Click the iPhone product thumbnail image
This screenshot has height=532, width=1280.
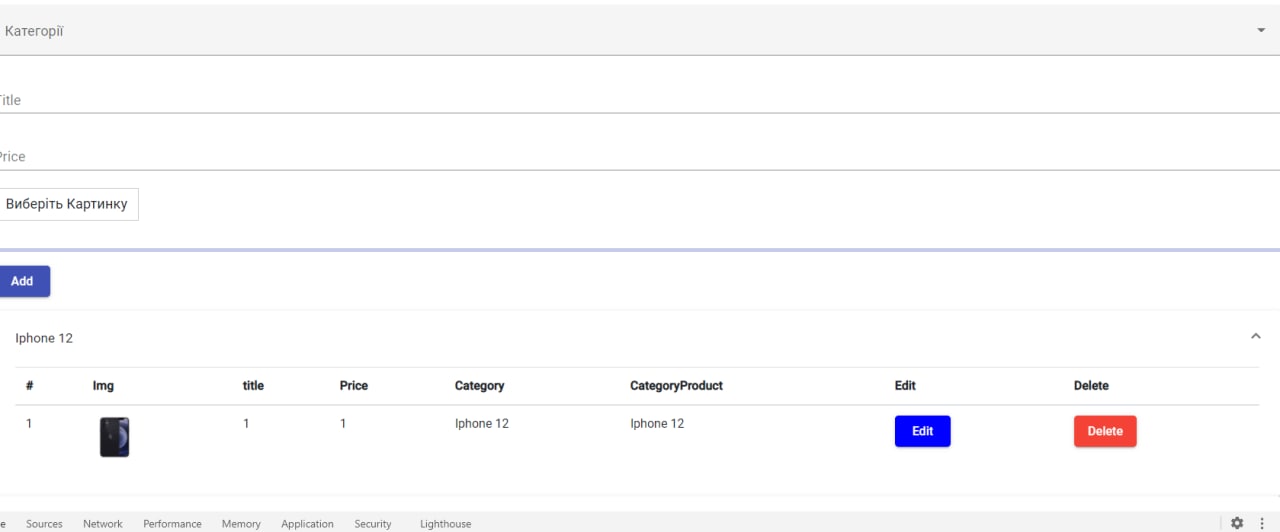point(114,437)
